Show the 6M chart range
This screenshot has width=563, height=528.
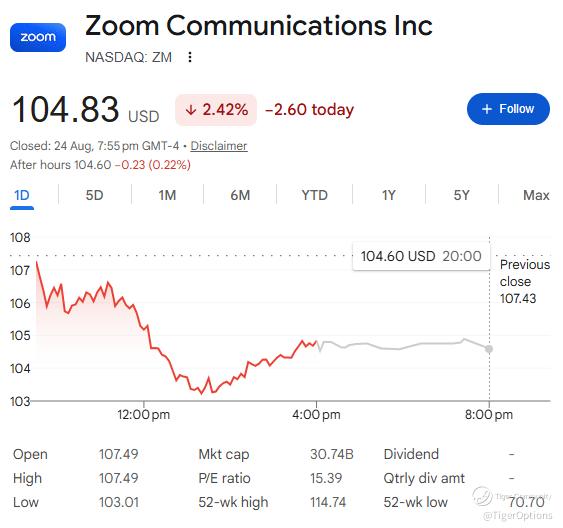point(240,195)
